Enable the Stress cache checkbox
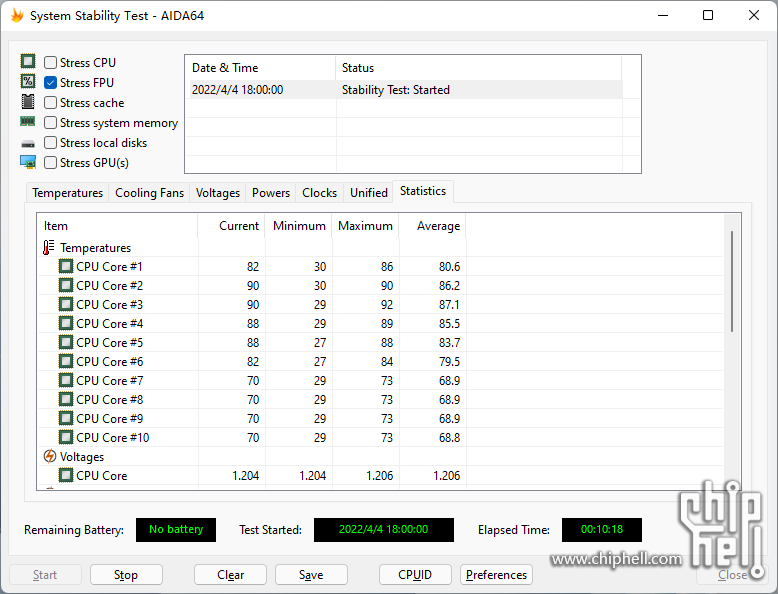The image size is (778, 594). [50, 103]
